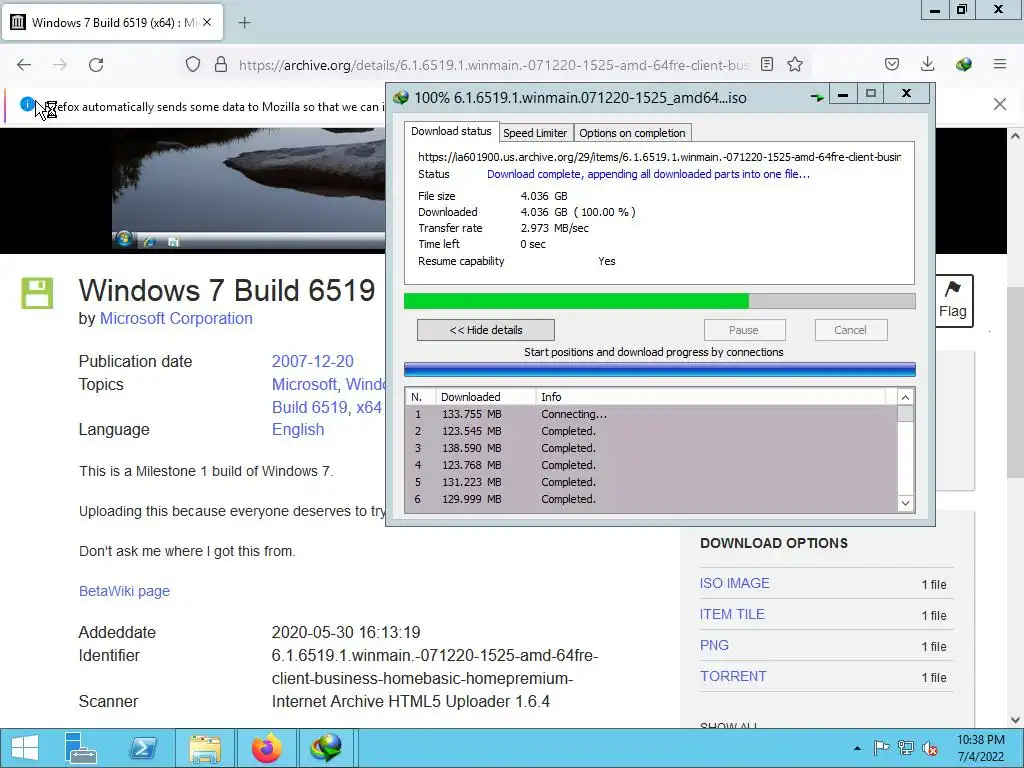The width and height of the screenshot is (1024, 768).
Task: Click the green floppy disk software icon
Action: (37, 293)
